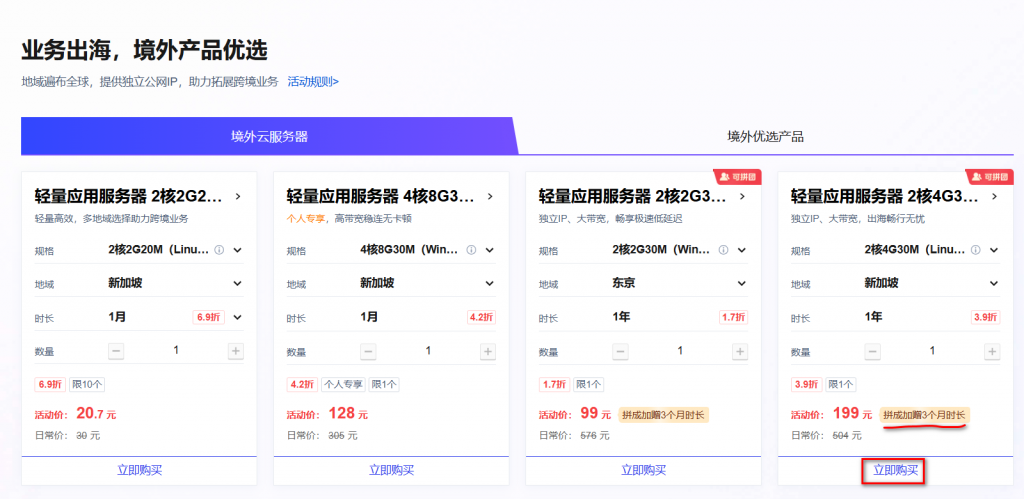Decrease quantity with minus in second card
The height and width of the screenshot is (499, 1024).
pos(368,351)
